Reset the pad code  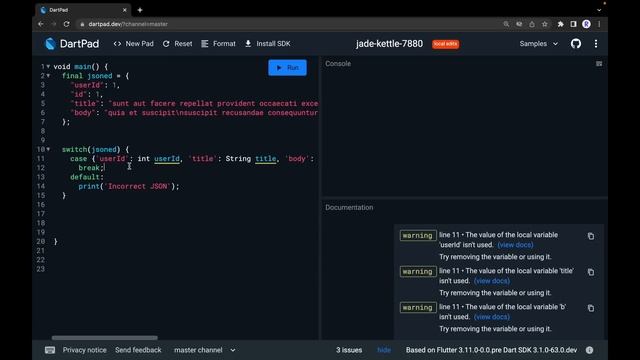coord(178,44)
